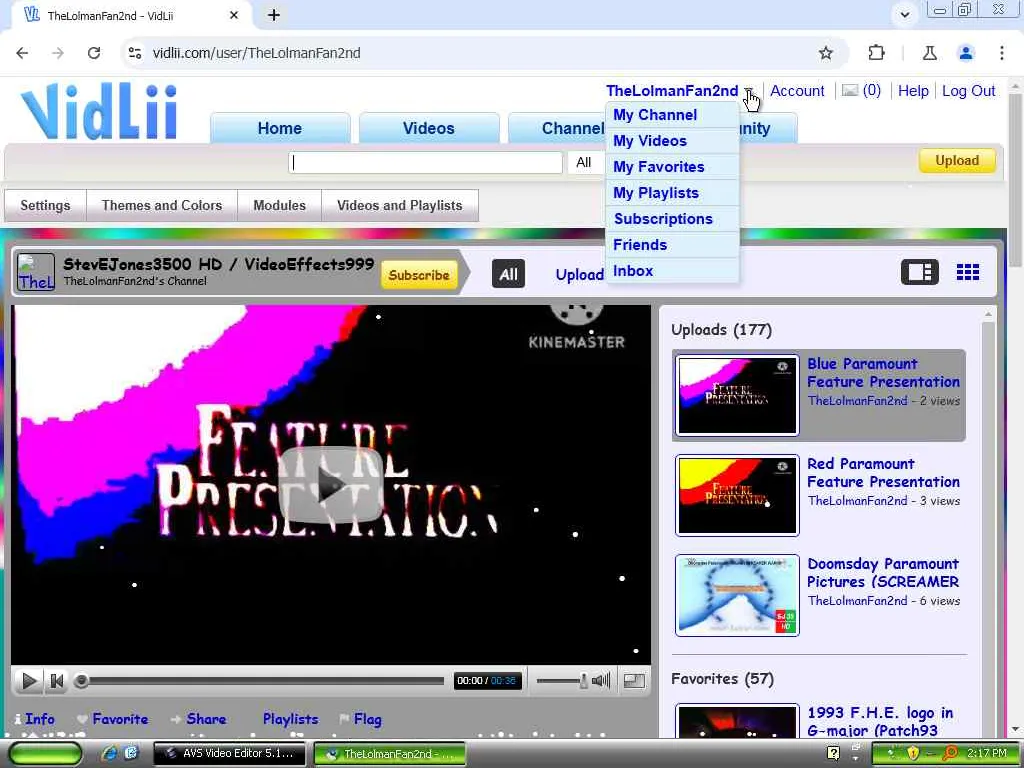Open Playlists option under the video

tap(290, 719)
